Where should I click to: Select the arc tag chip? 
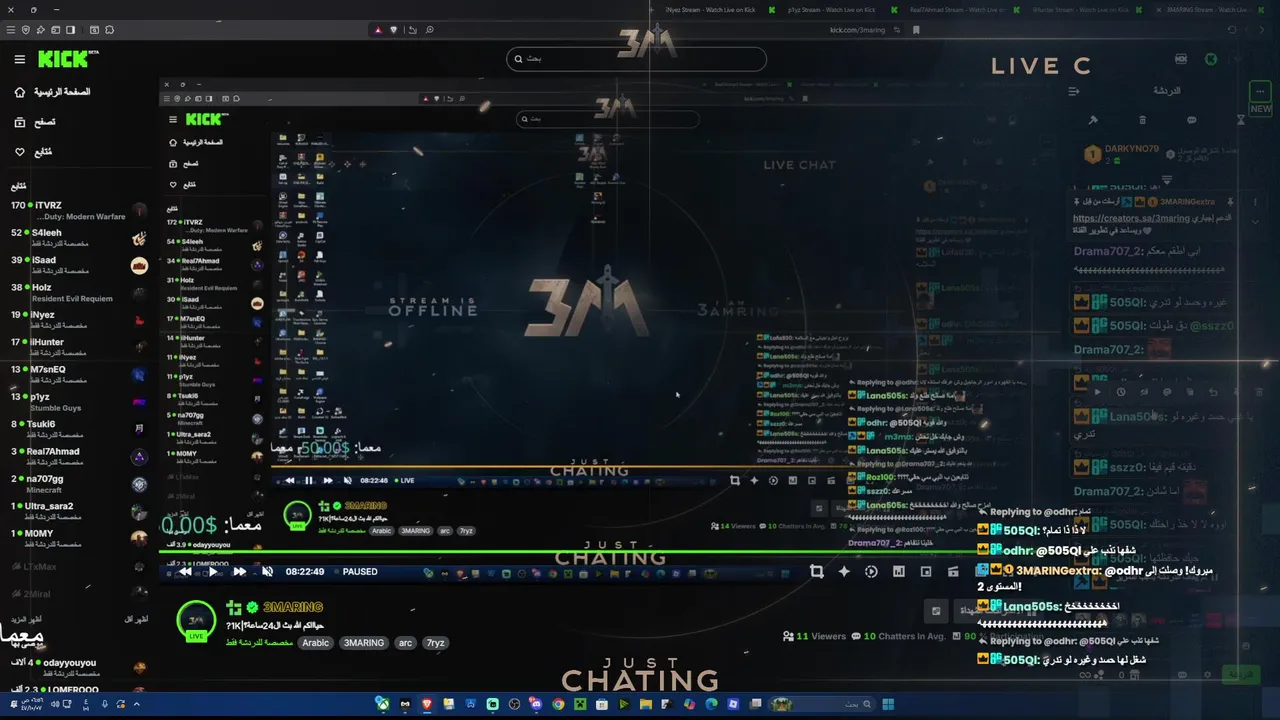[405, 643]
